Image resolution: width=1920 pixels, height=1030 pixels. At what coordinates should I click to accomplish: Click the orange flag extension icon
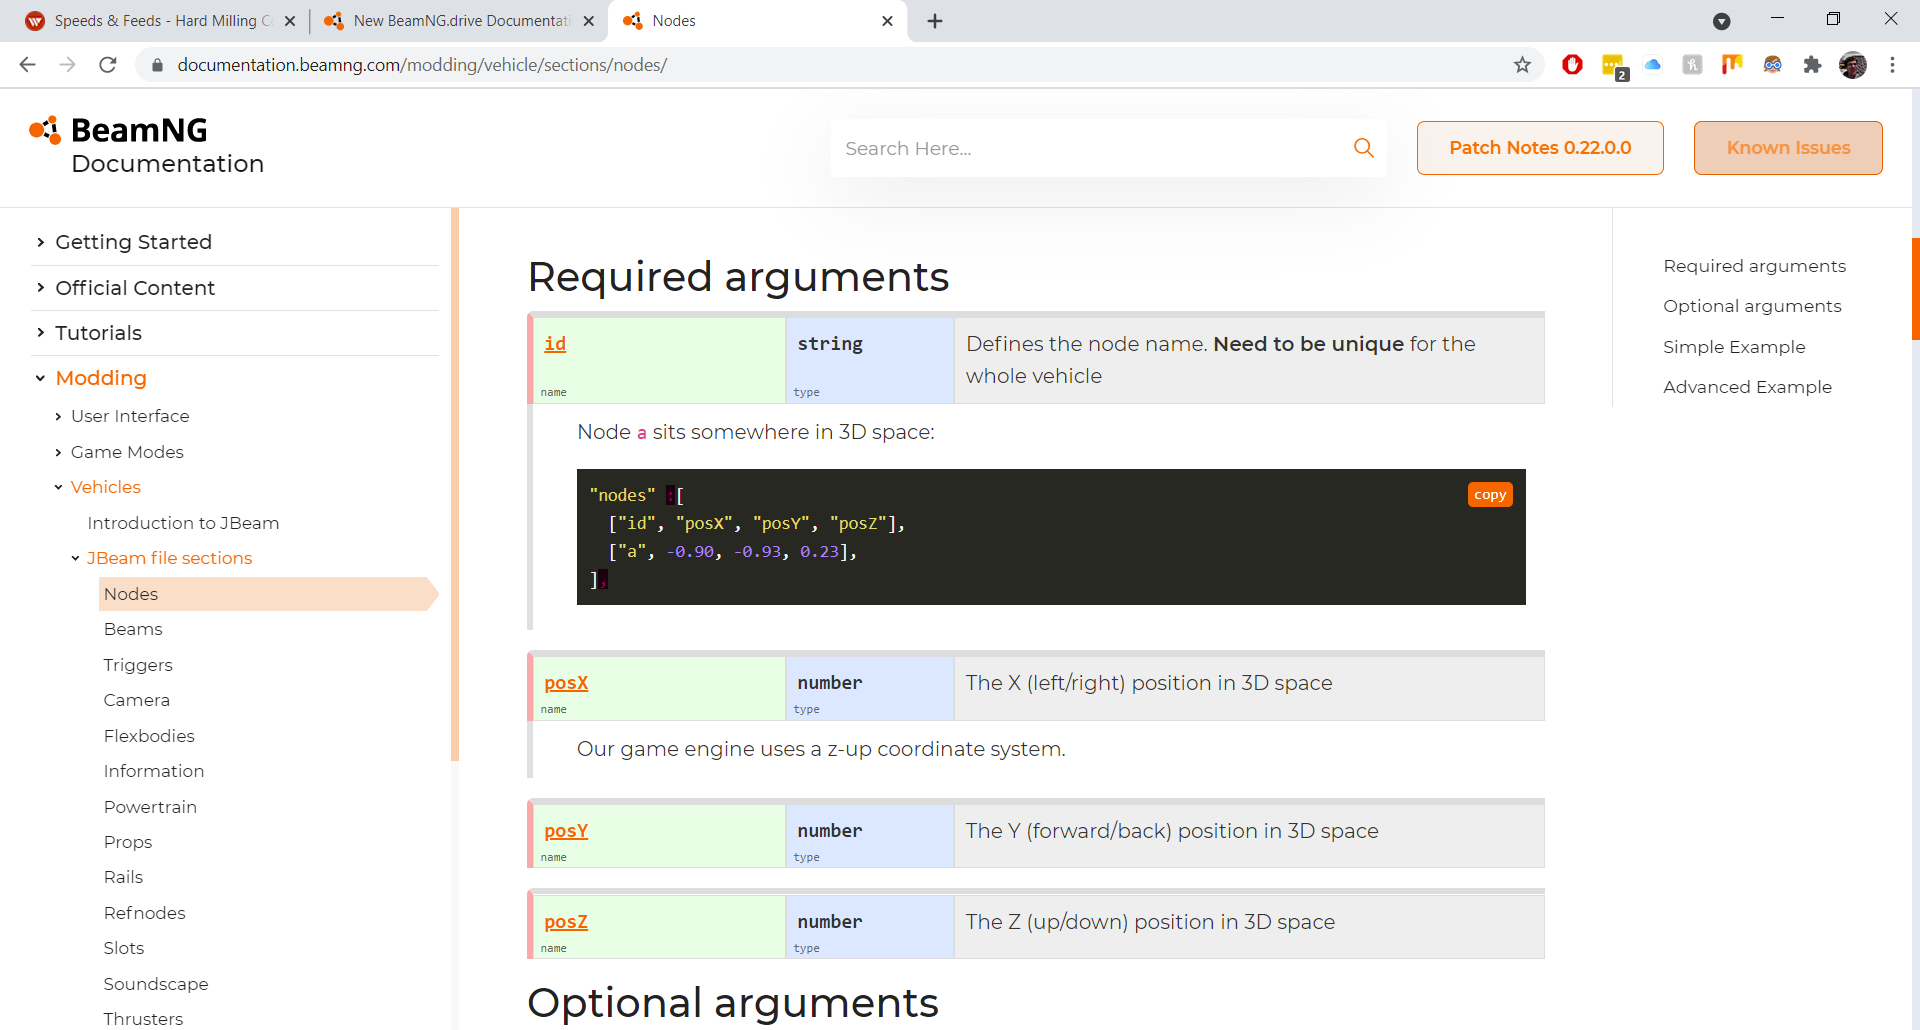click(x=1732, y=65)
